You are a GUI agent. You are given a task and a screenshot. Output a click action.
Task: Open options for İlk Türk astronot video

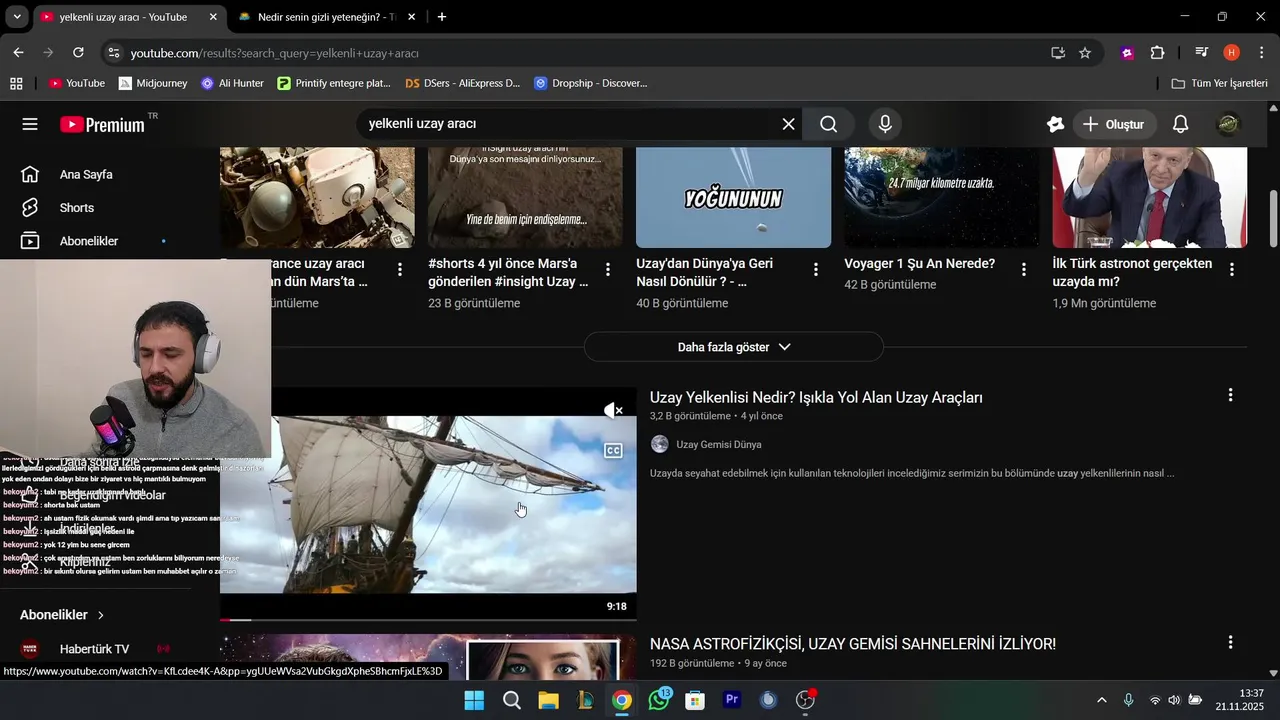(x=1231, y=269)
